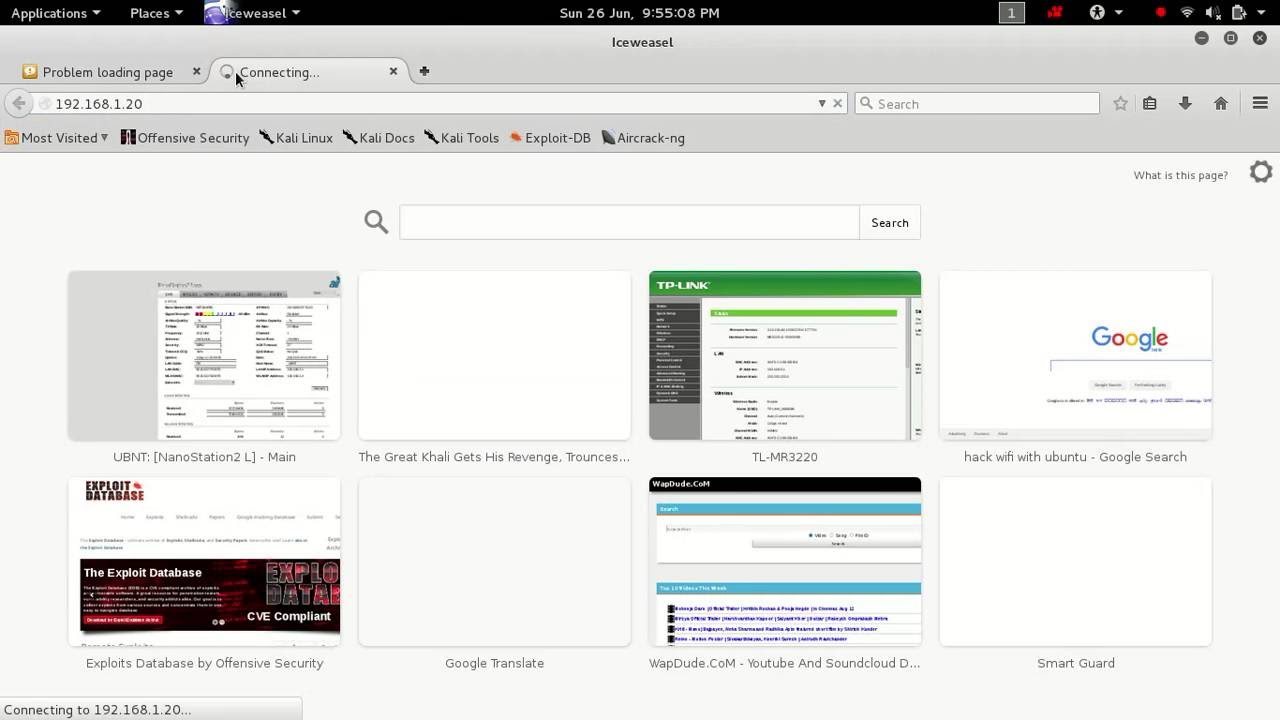Viewport: 1280px width, 720px height.
Task: Open the Applications menu
Action: [56, 13]
